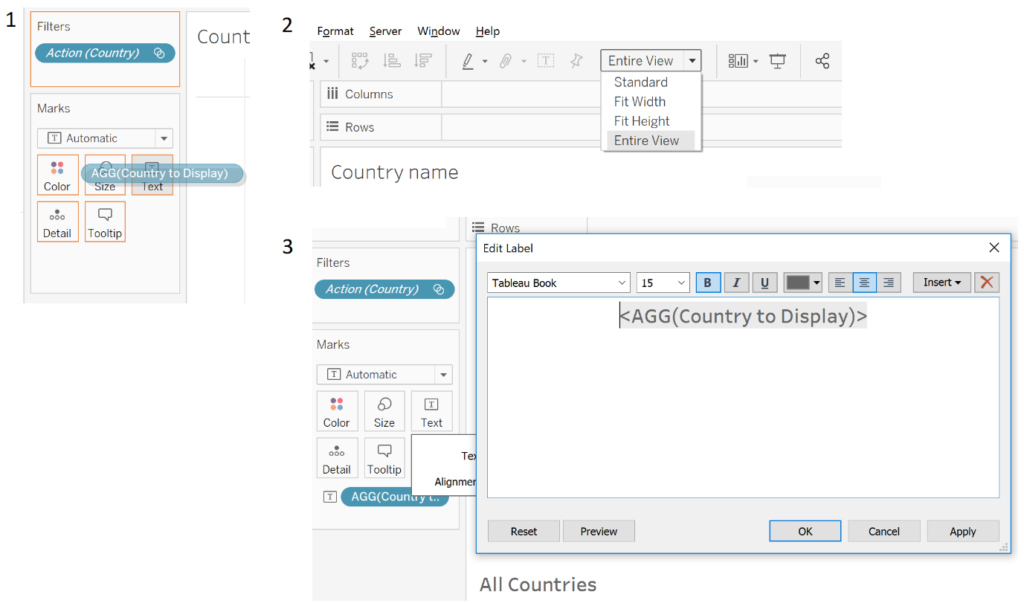This screenshot has width=1024, height=603.
Task: Toggle underline formatting in Edit Label
Action: click(764, 283)
